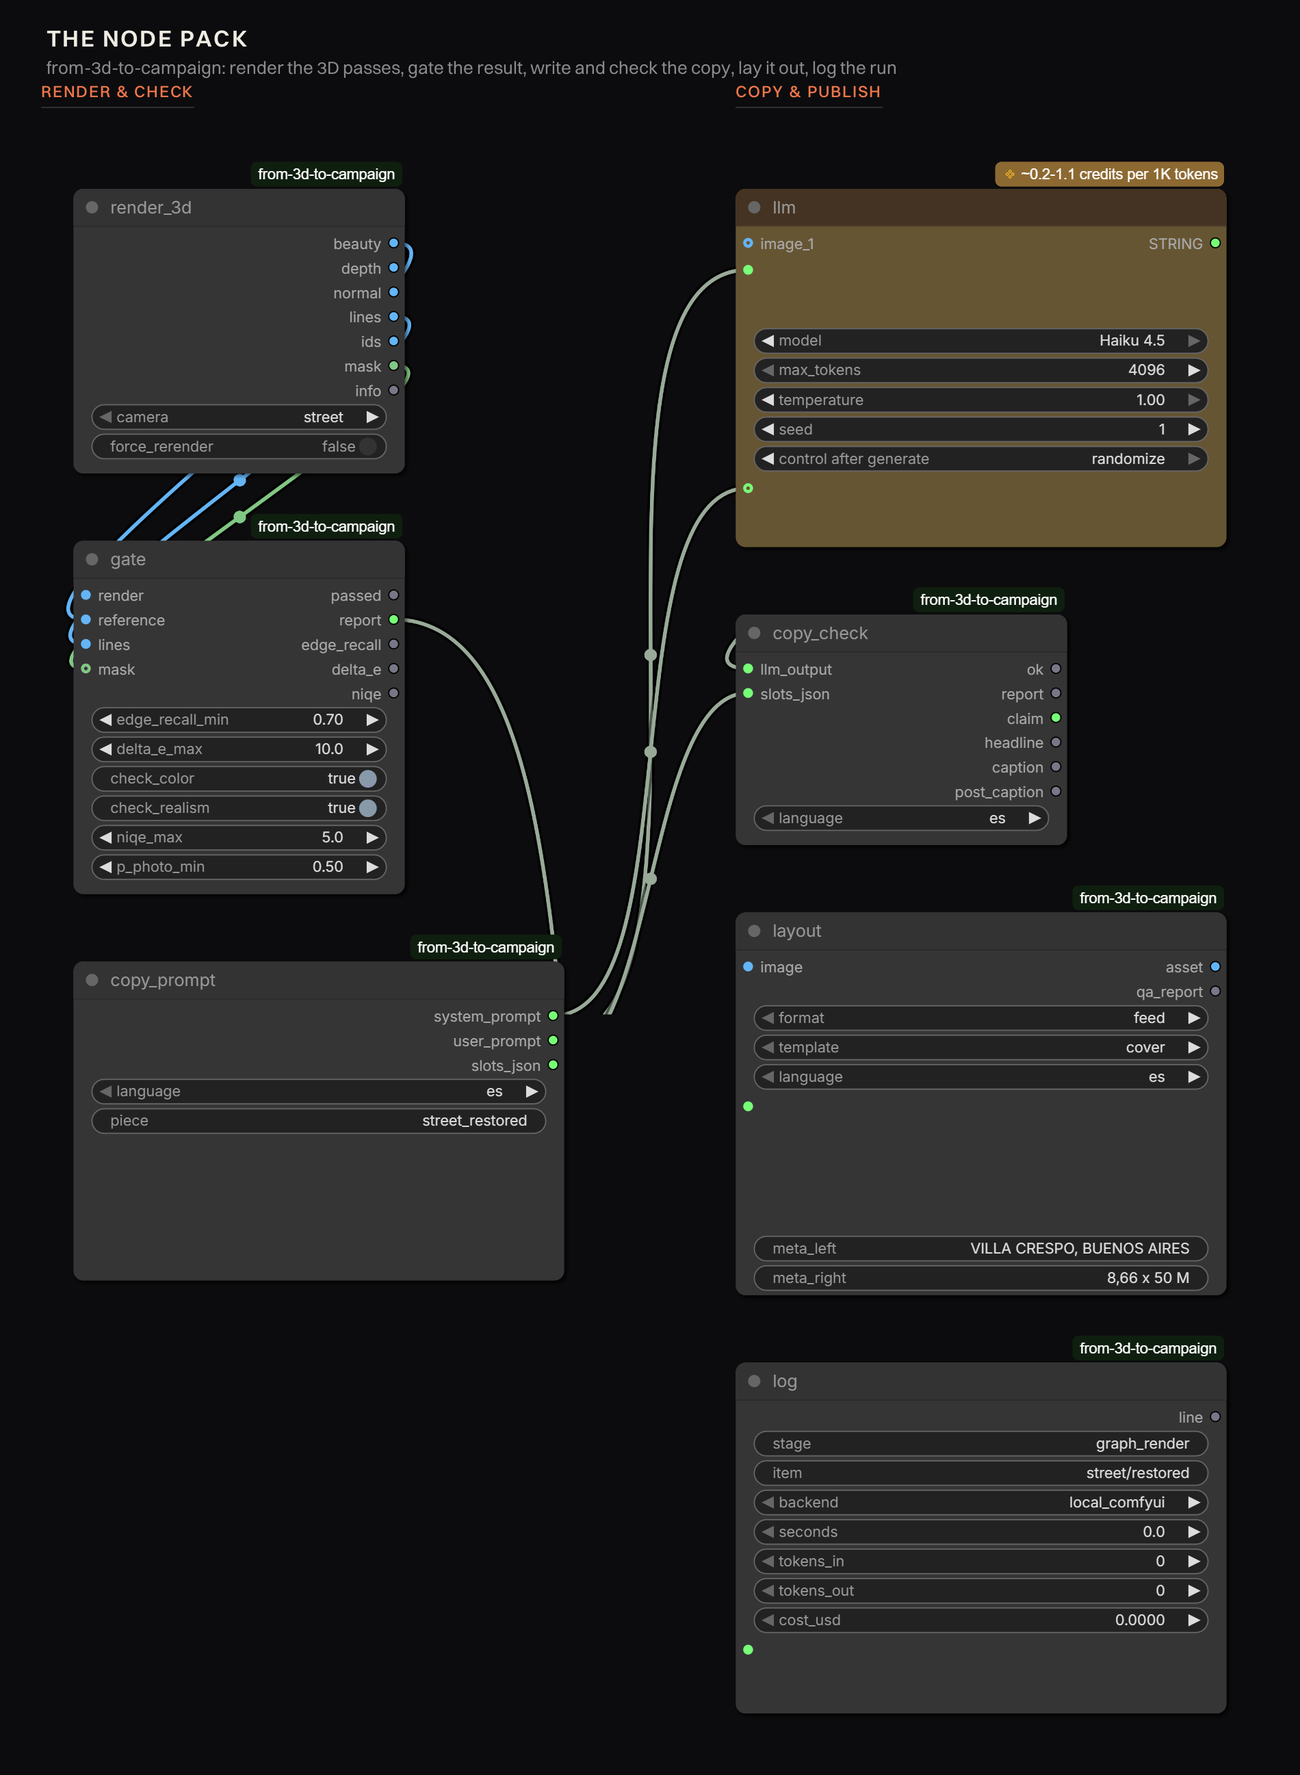Viewport: 1300px width, 1775px height.
Task: Click the claim output socket on copy_check
Action: [x=1056, y=718]
